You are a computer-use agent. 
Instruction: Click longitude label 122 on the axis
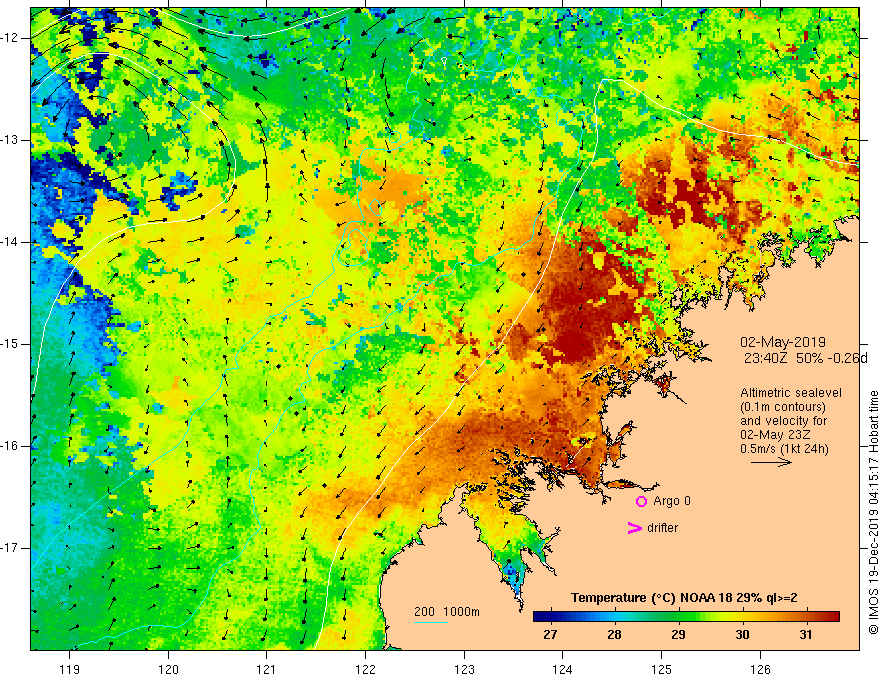[365, 669]
